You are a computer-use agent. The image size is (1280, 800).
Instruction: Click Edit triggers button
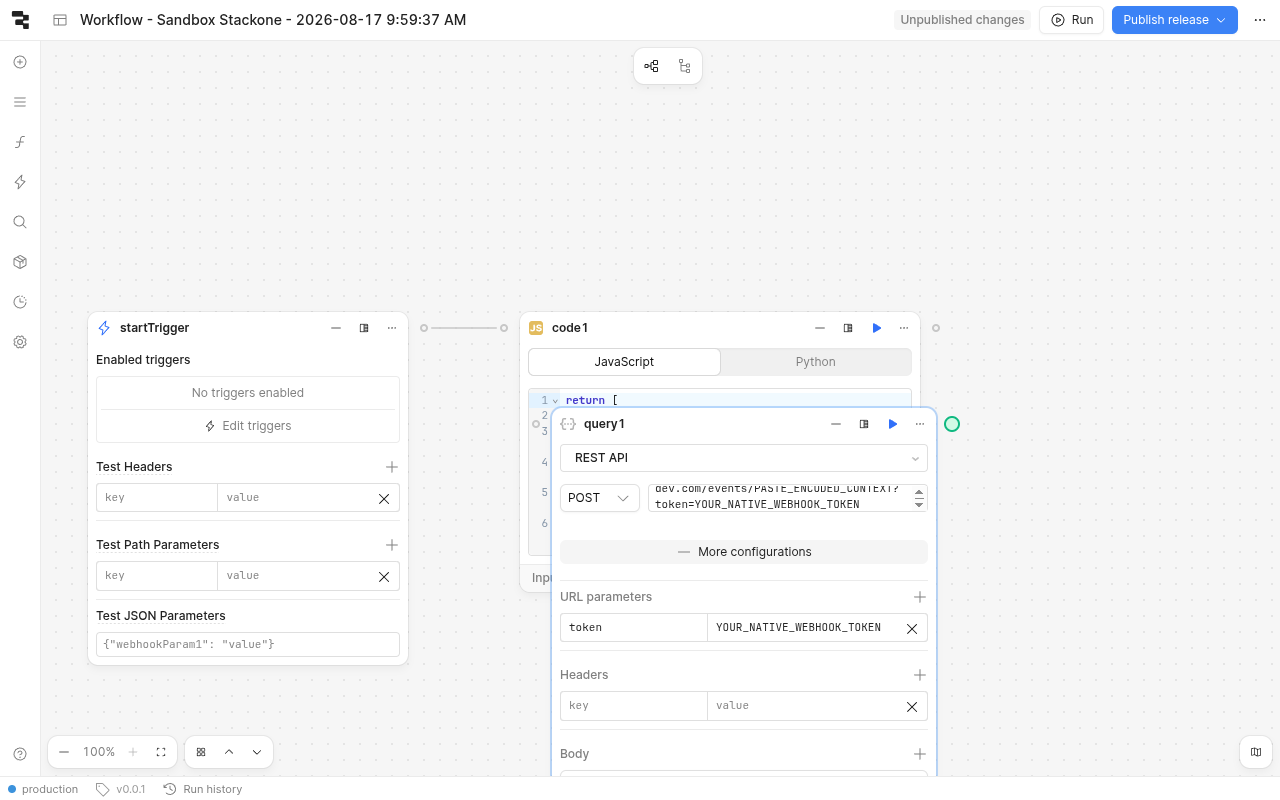248,426
